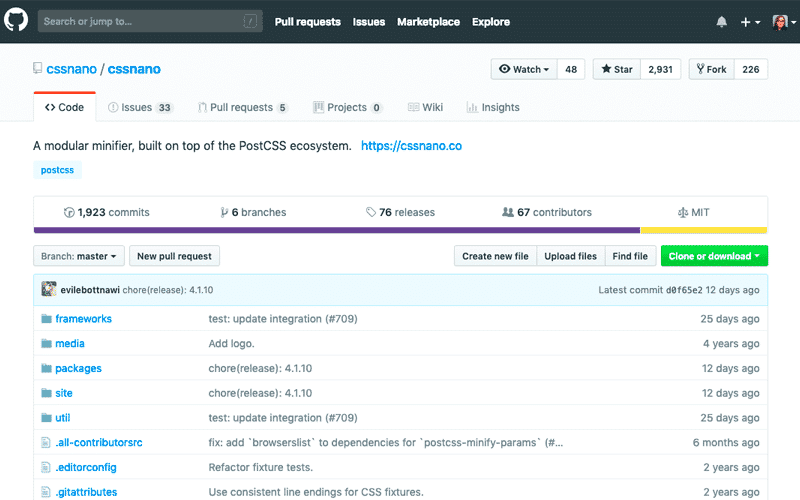Screen dimensions: 800x500
Task: Click the 76 releases tag icon
Action: pos(371,212)
